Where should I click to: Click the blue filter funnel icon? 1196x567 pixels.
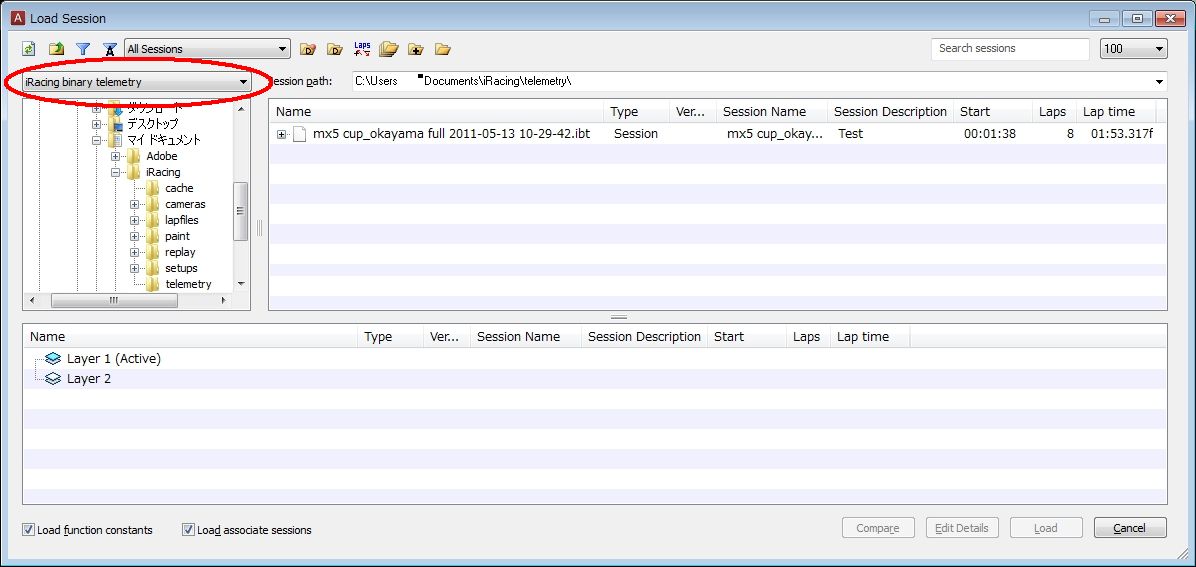83,50
